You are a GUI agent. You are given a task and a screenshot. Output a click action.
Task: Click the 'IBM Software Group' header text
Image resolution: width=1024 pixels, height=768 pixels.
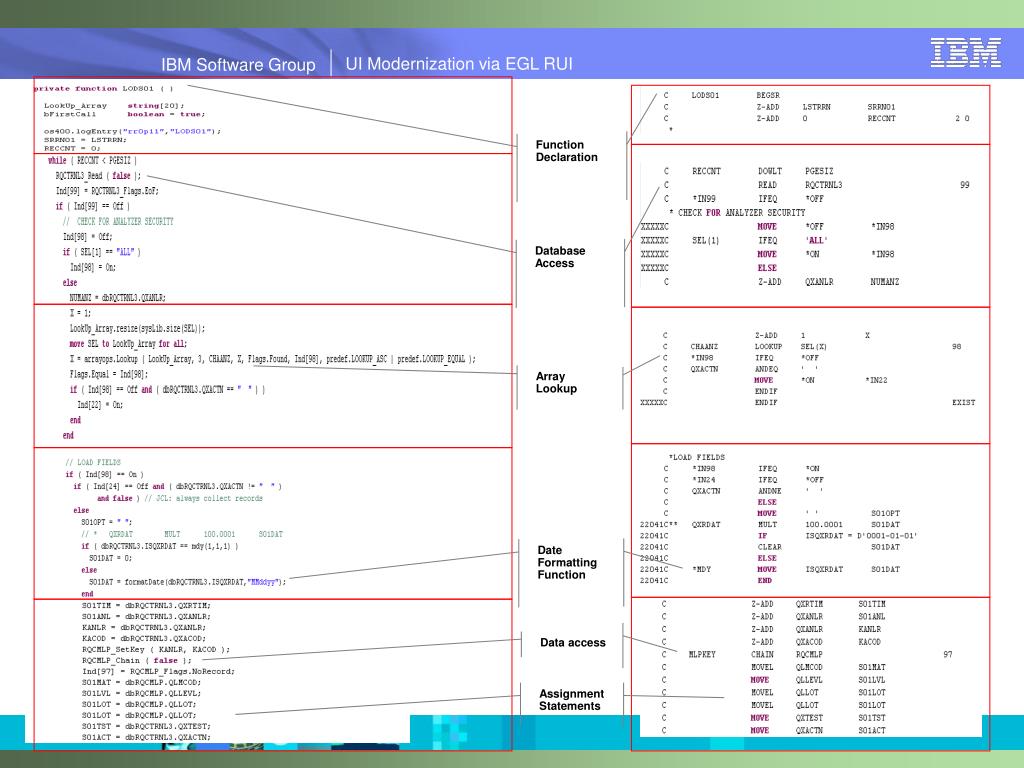click(x=238, y=65)
